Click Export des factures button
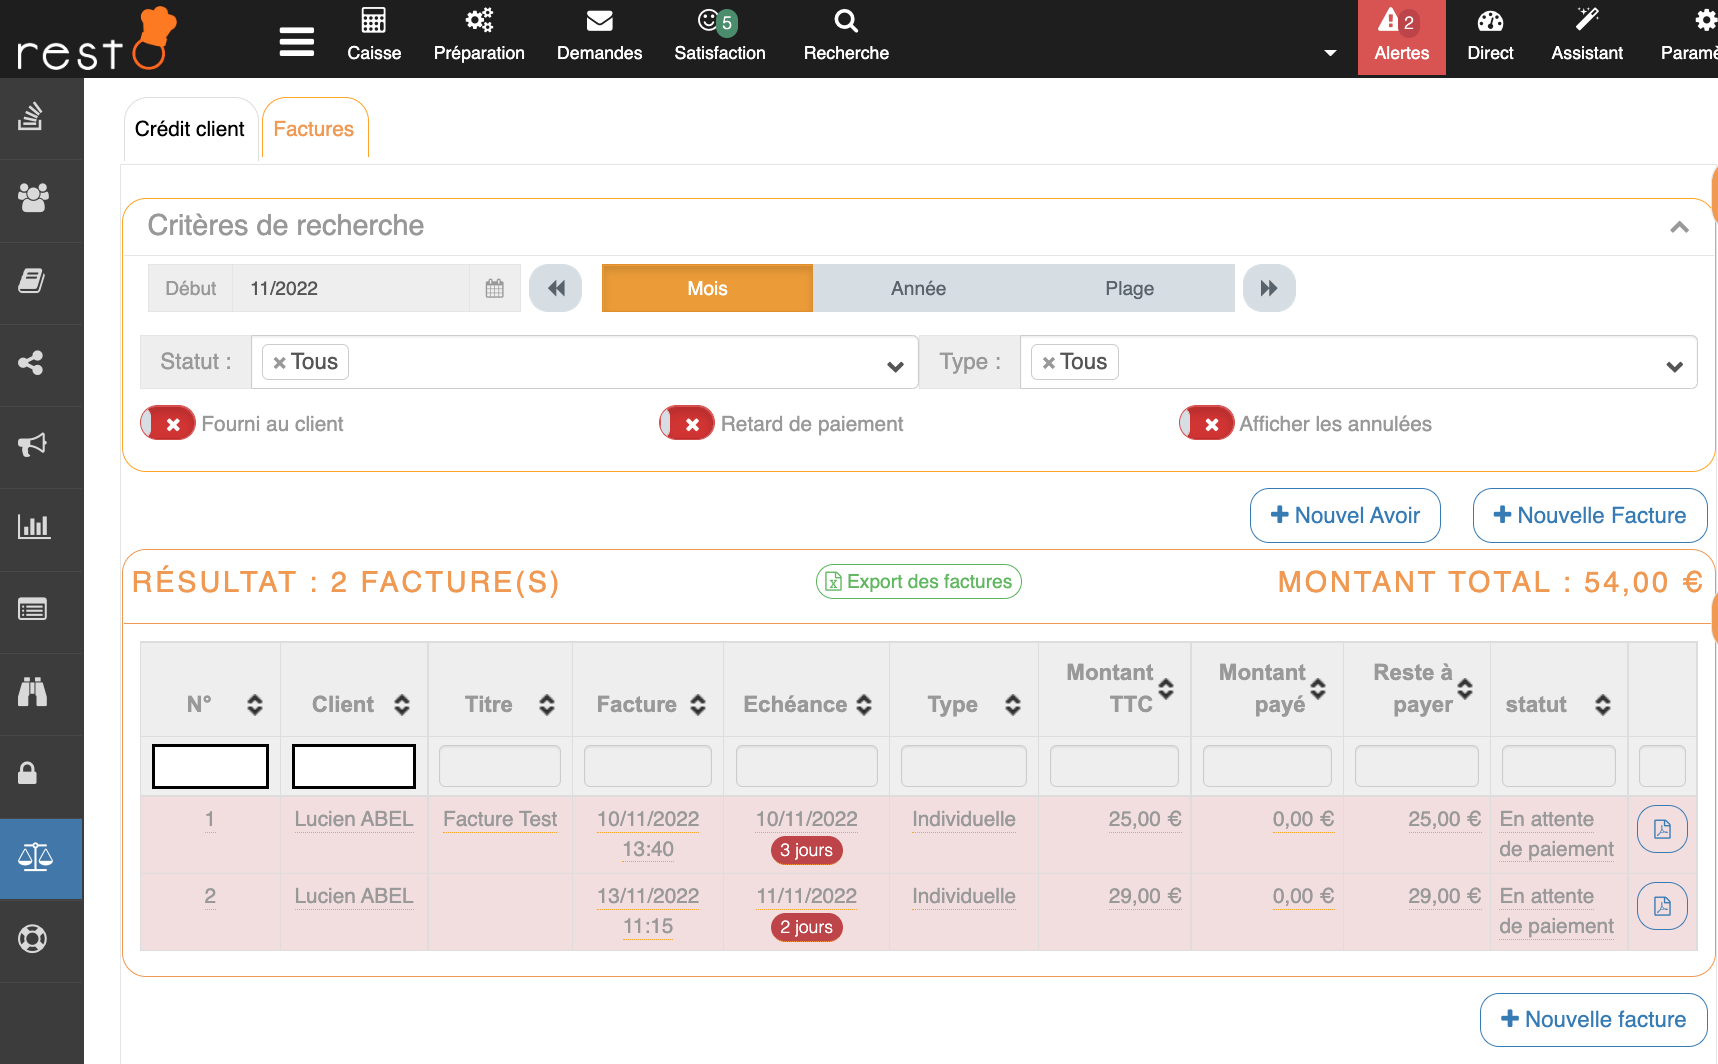1718x1064 pixels. click(918, 582)
